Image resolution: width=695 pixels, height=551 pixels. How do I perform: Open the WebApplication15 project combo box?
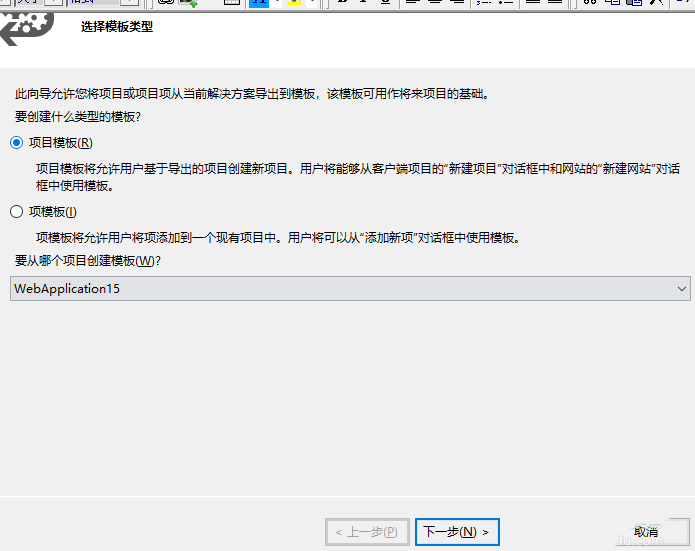[340, 289]
